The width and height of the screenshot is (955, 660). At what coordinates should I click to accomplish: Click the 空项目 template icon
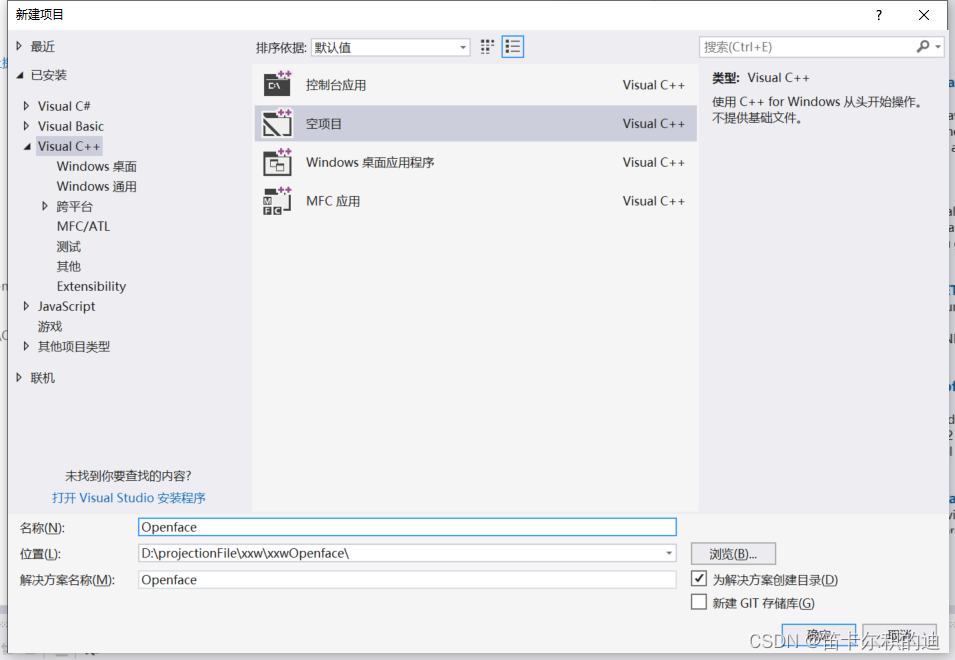click(277, 124)
